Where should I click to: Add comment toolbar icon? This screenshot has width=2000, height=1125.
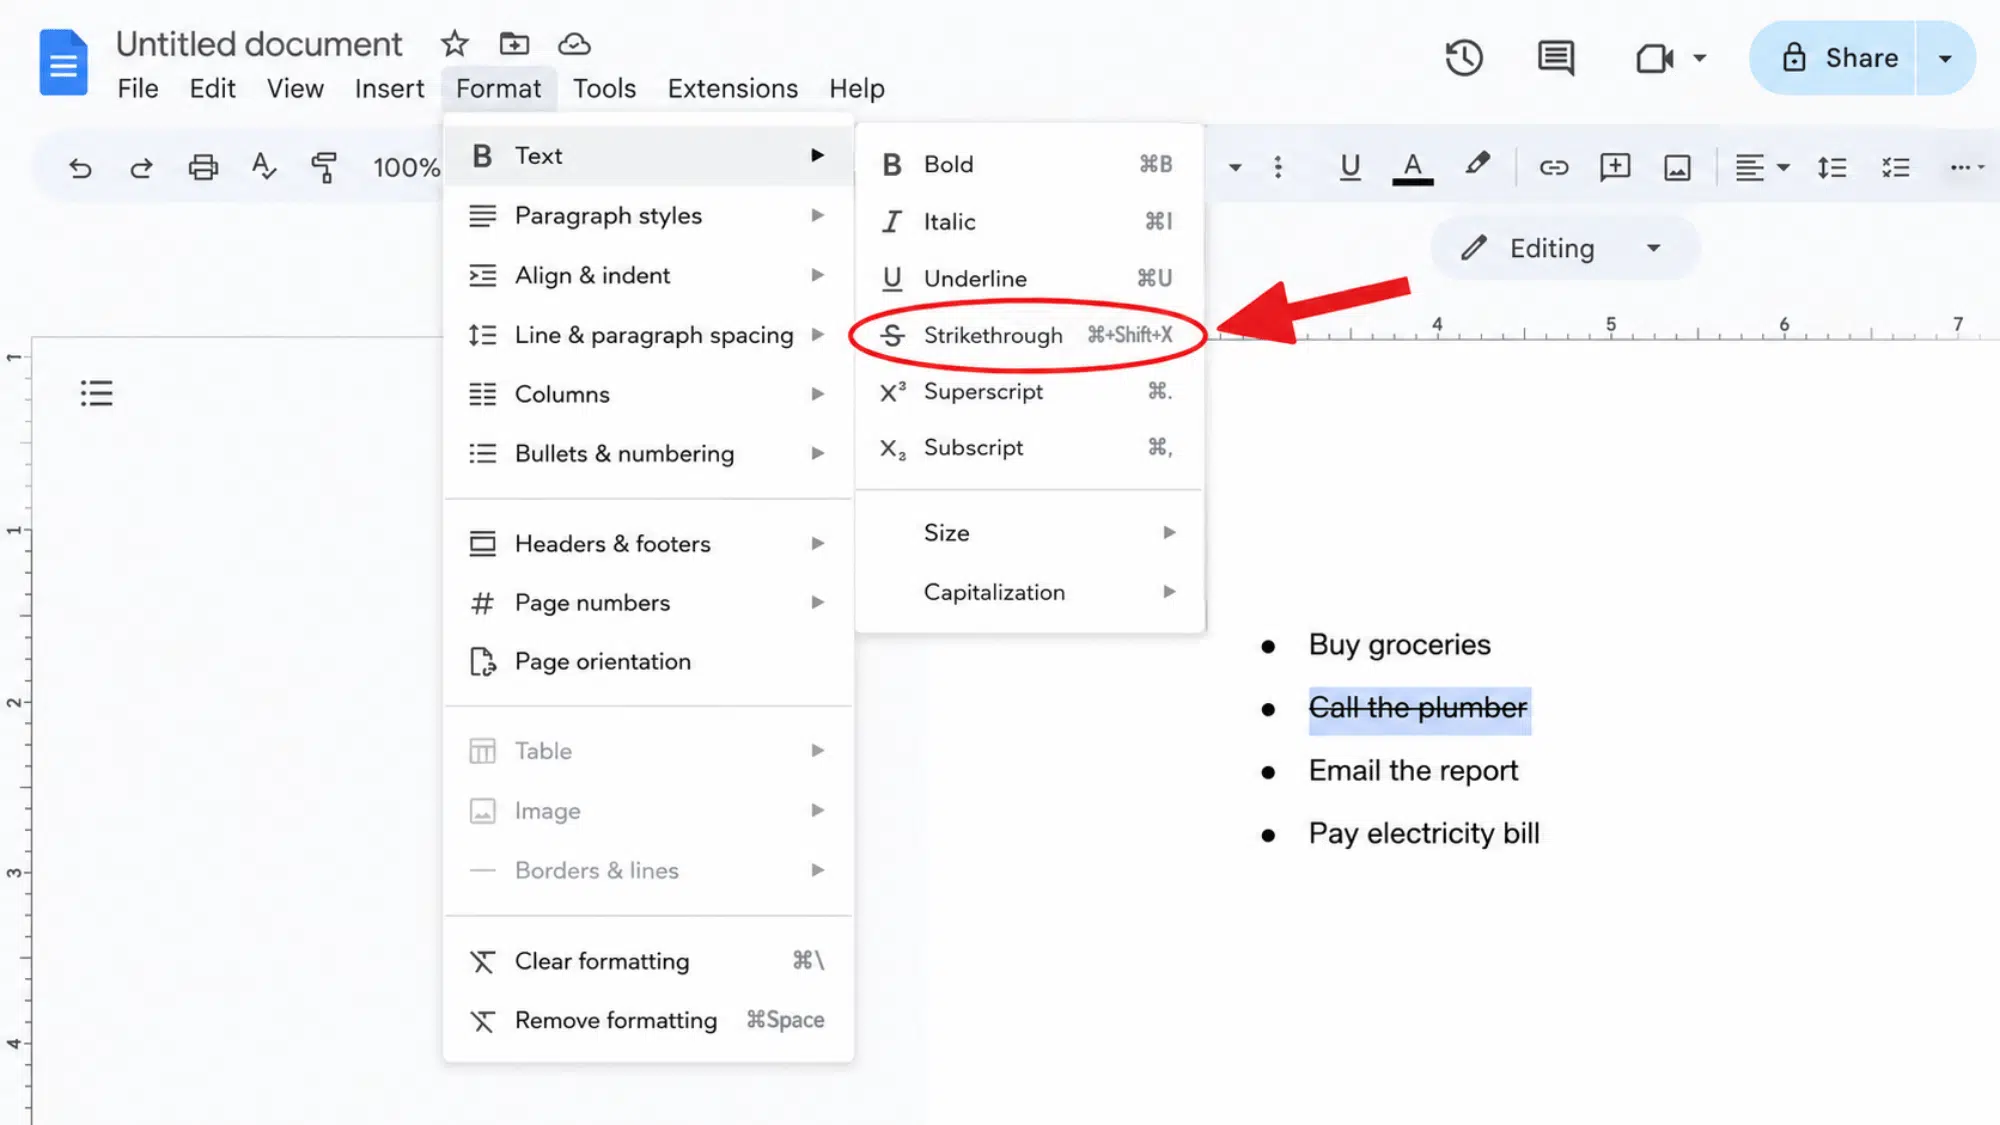(x=1615, y=167)
